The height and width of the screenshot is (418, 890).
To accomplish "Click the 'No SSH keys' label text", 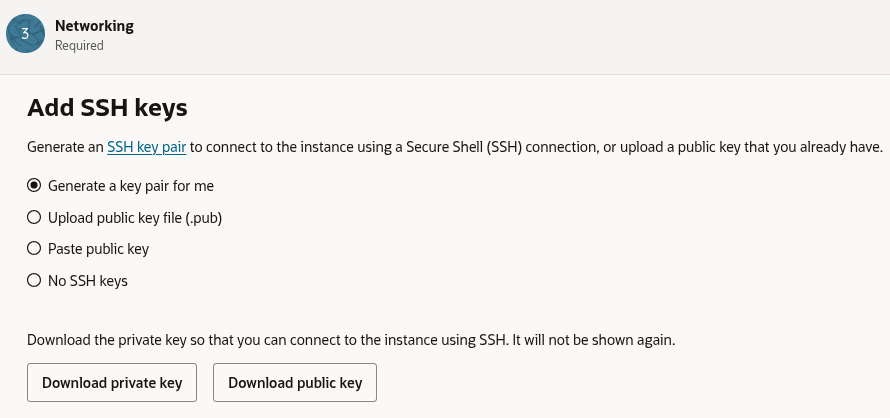I will click(x=88, y=280).
